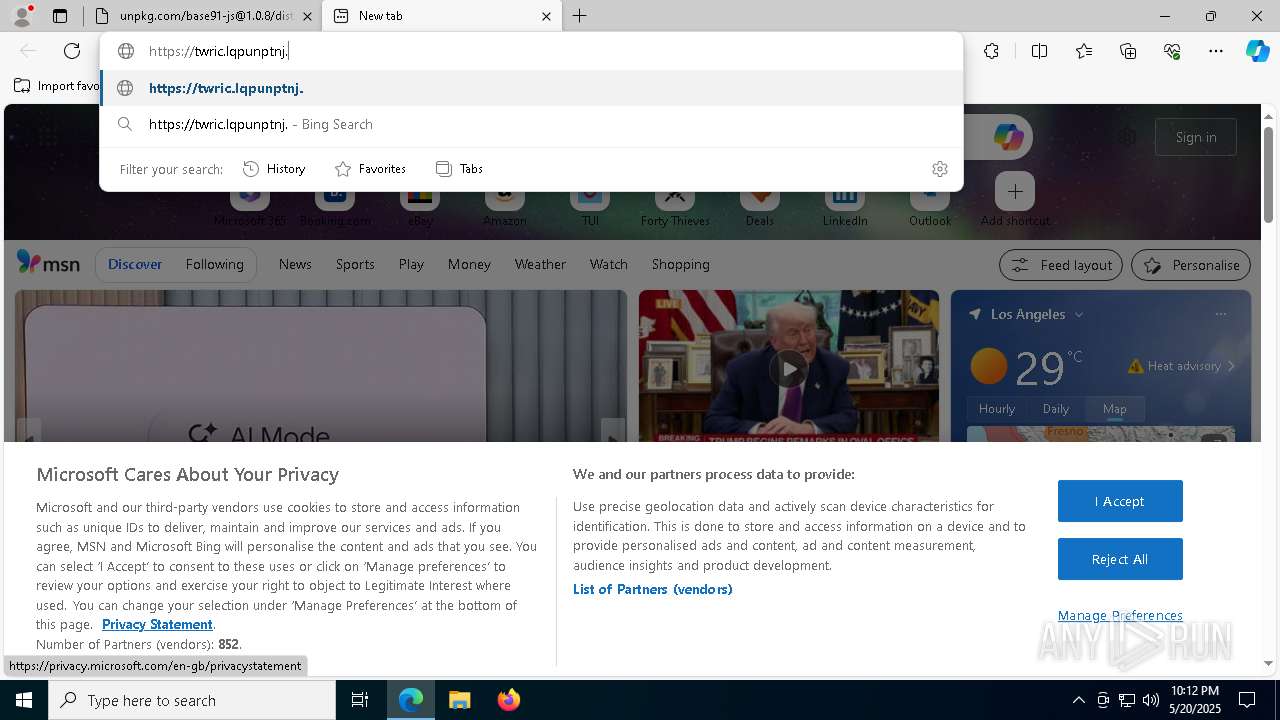The image size is (1280, 720).
Task: Select the Following feed tab
Action: pos(214,264)
